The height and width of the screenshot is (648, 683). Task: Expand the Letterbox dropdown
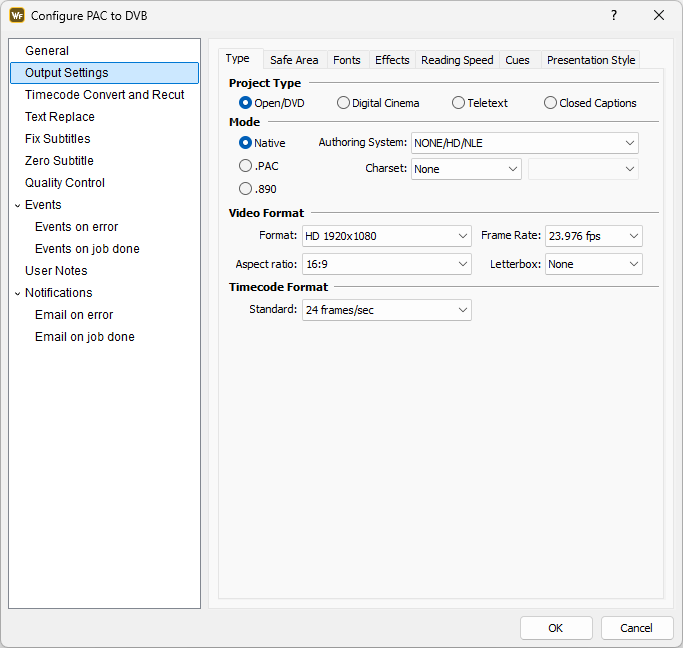click(593, 264)
